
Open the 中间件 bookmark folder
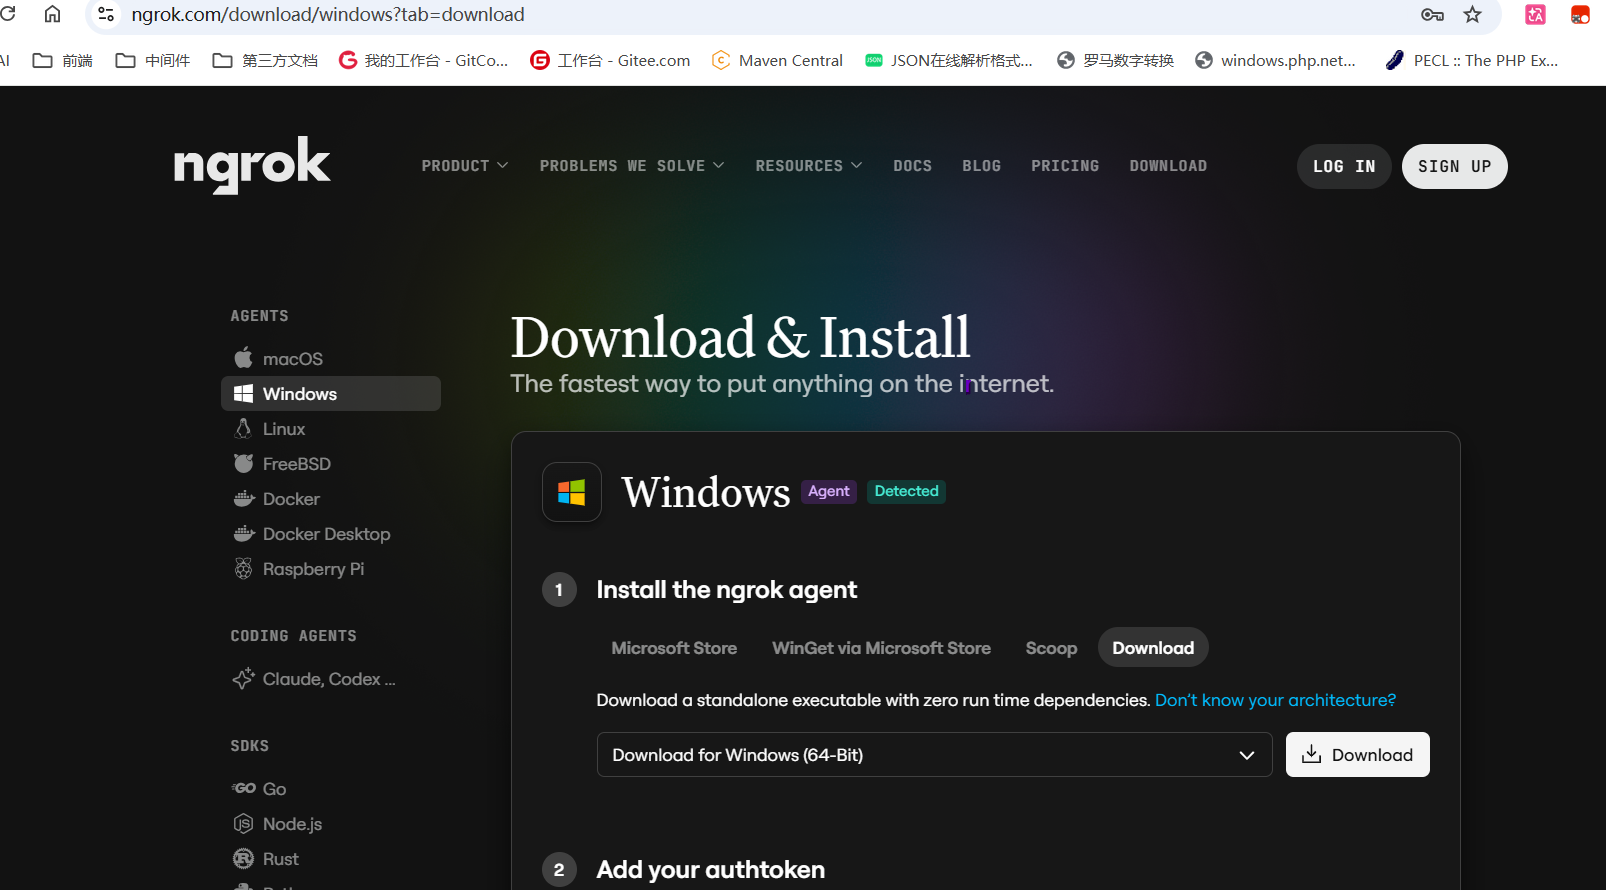pyautogui.click(x=153, y=61)
